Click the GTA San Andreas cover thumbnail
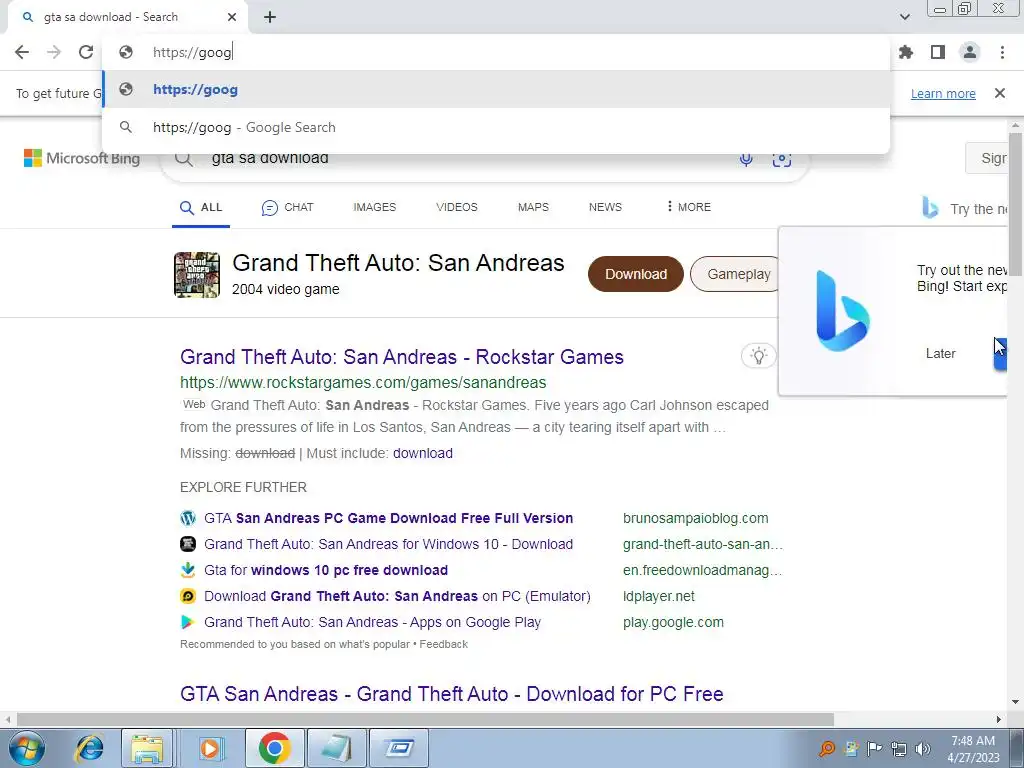This screenshot has height=768, width=1024. coord(197,275)
